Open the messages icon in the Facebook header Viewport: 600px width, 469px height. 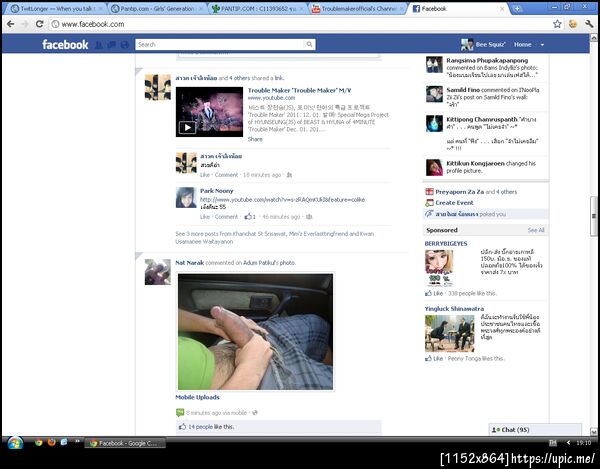(x=111, y=45)
